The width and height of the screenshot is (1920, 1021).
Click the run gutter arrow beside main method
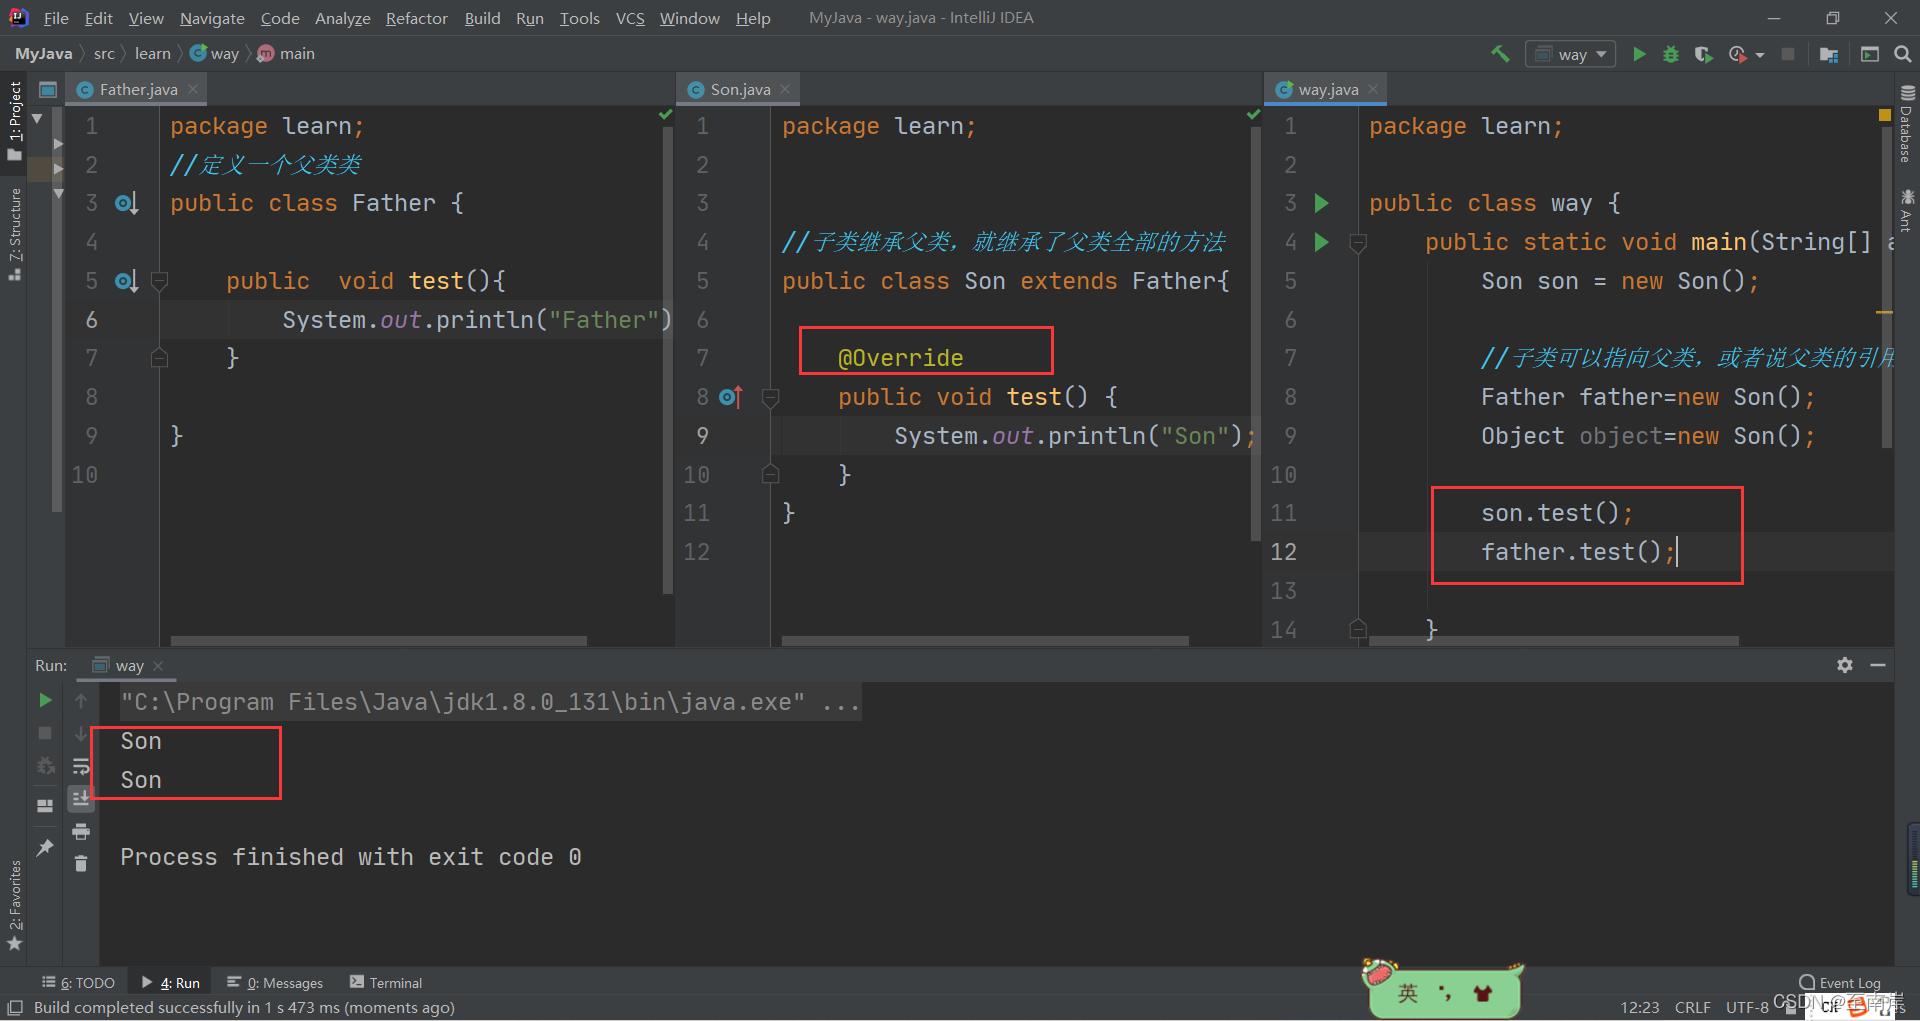point(1322,242)
